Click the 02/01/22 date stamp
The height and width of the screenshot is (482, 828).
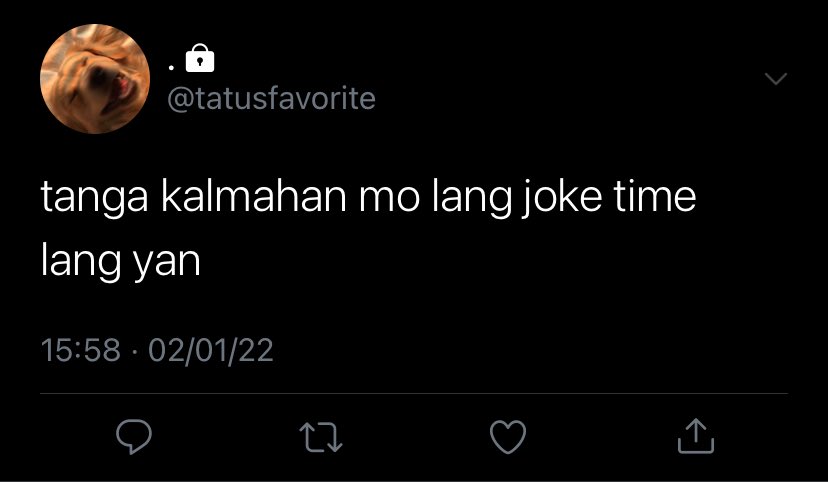tap(211, 350)
